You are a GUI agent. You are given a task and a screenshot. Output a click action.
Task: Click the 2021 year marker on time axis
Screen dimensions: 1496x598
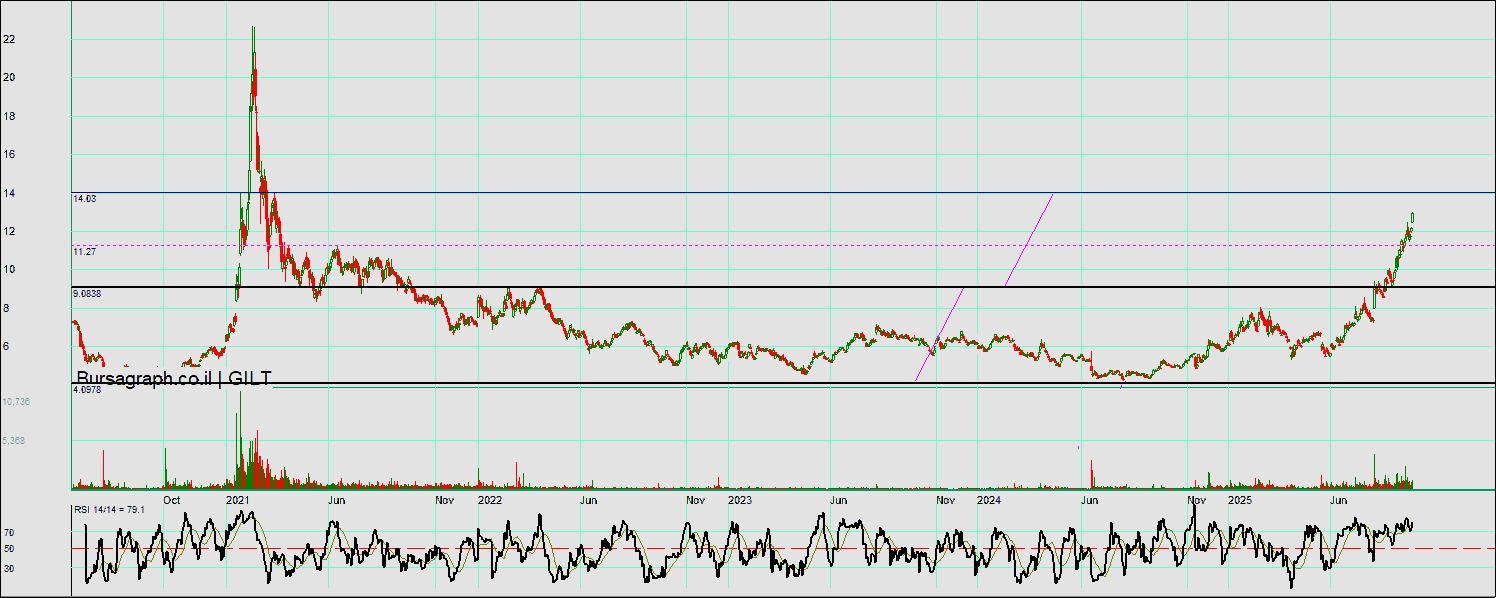(x=237, y=498)
